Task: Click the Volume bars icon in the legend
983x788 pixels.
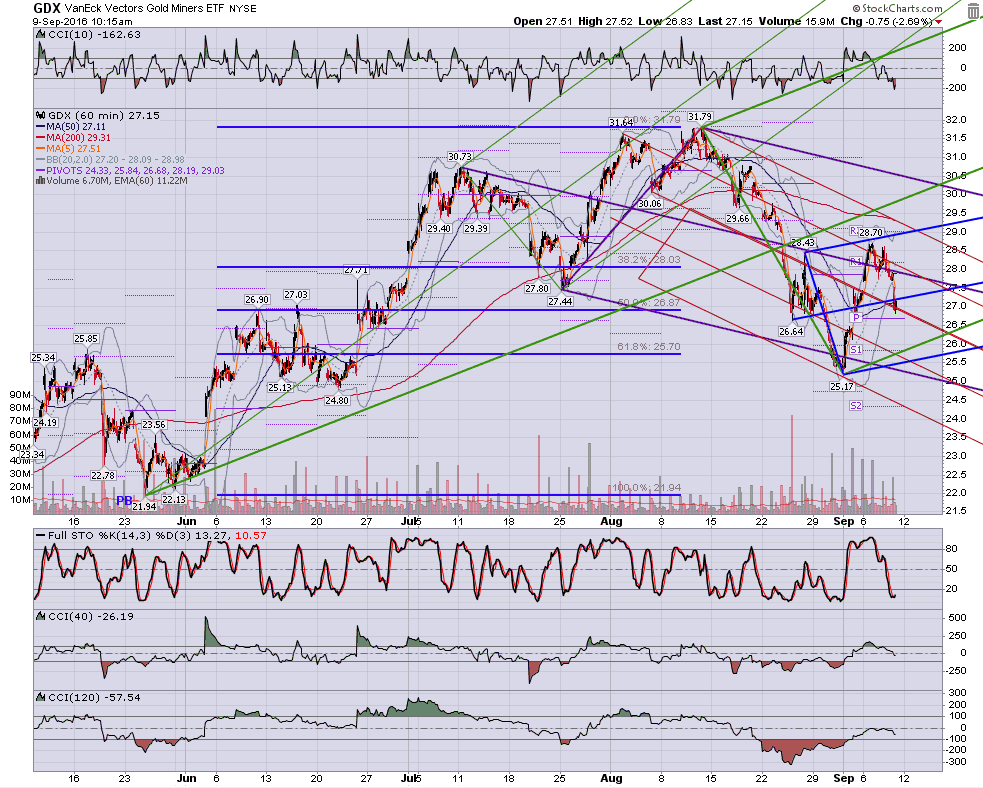Action: tap(40, 181)
